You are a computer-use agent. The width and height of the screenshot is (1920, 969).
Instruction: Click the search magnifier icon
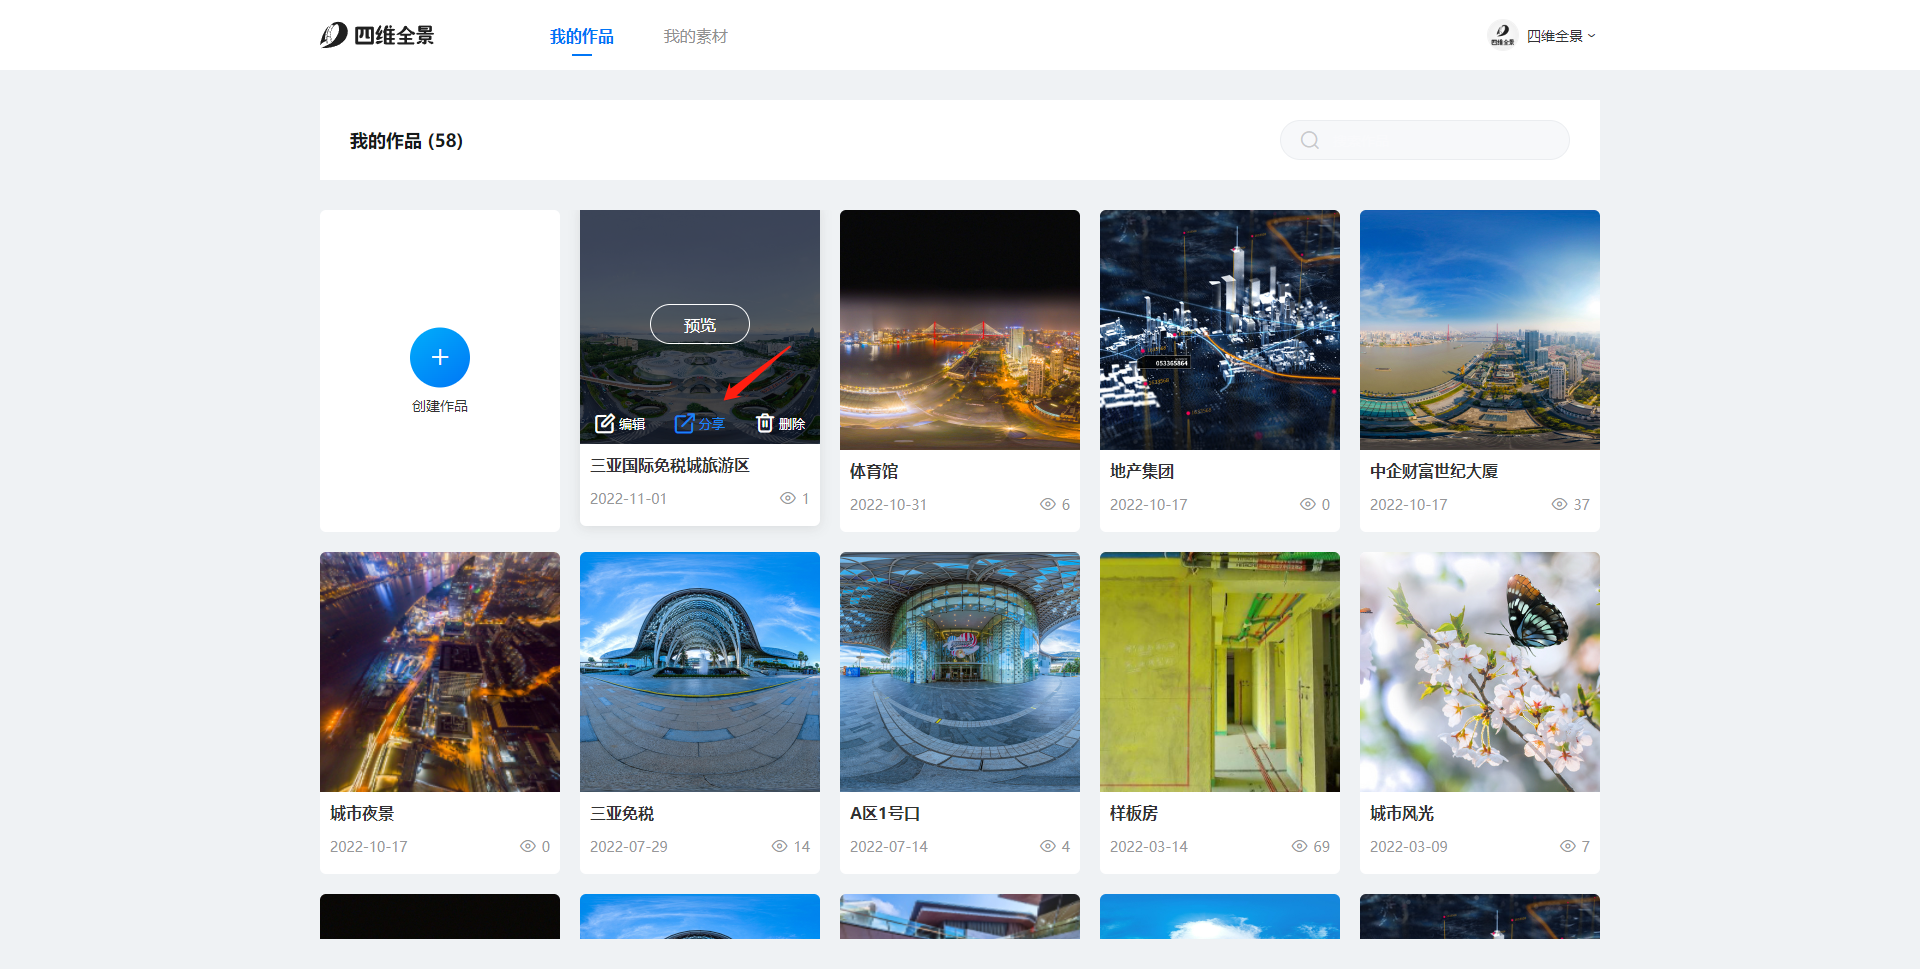click(x=1309, y=140)
